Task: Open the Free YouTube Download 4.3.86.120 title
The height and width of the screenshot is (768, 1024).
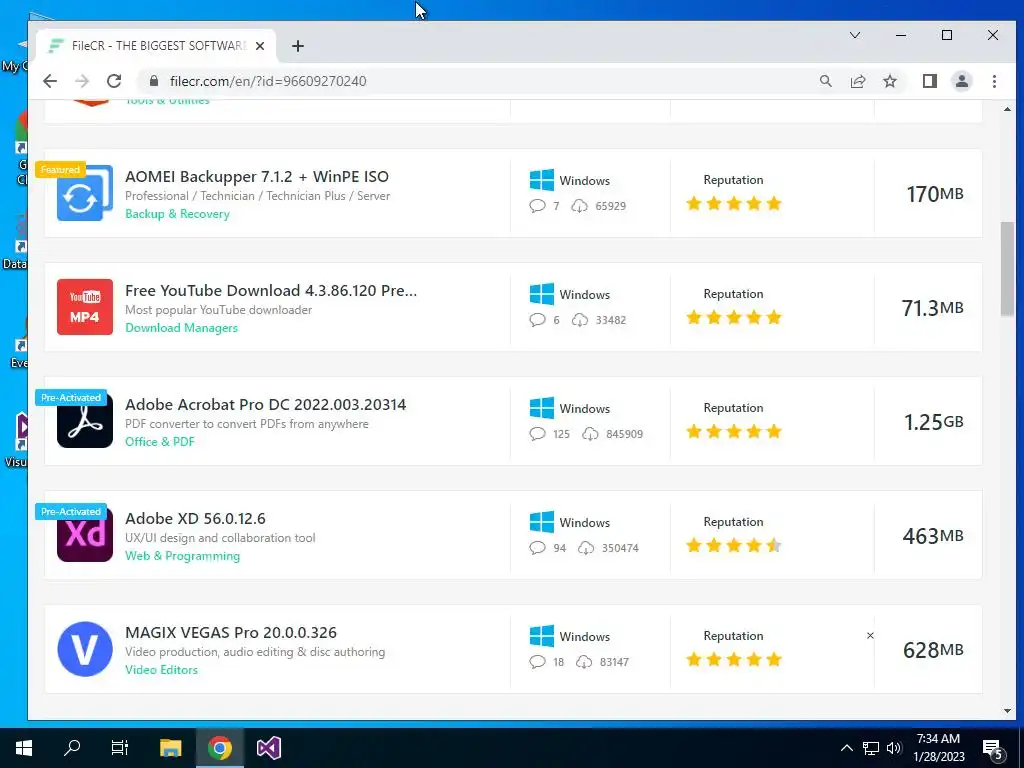Action: [271, 291]
